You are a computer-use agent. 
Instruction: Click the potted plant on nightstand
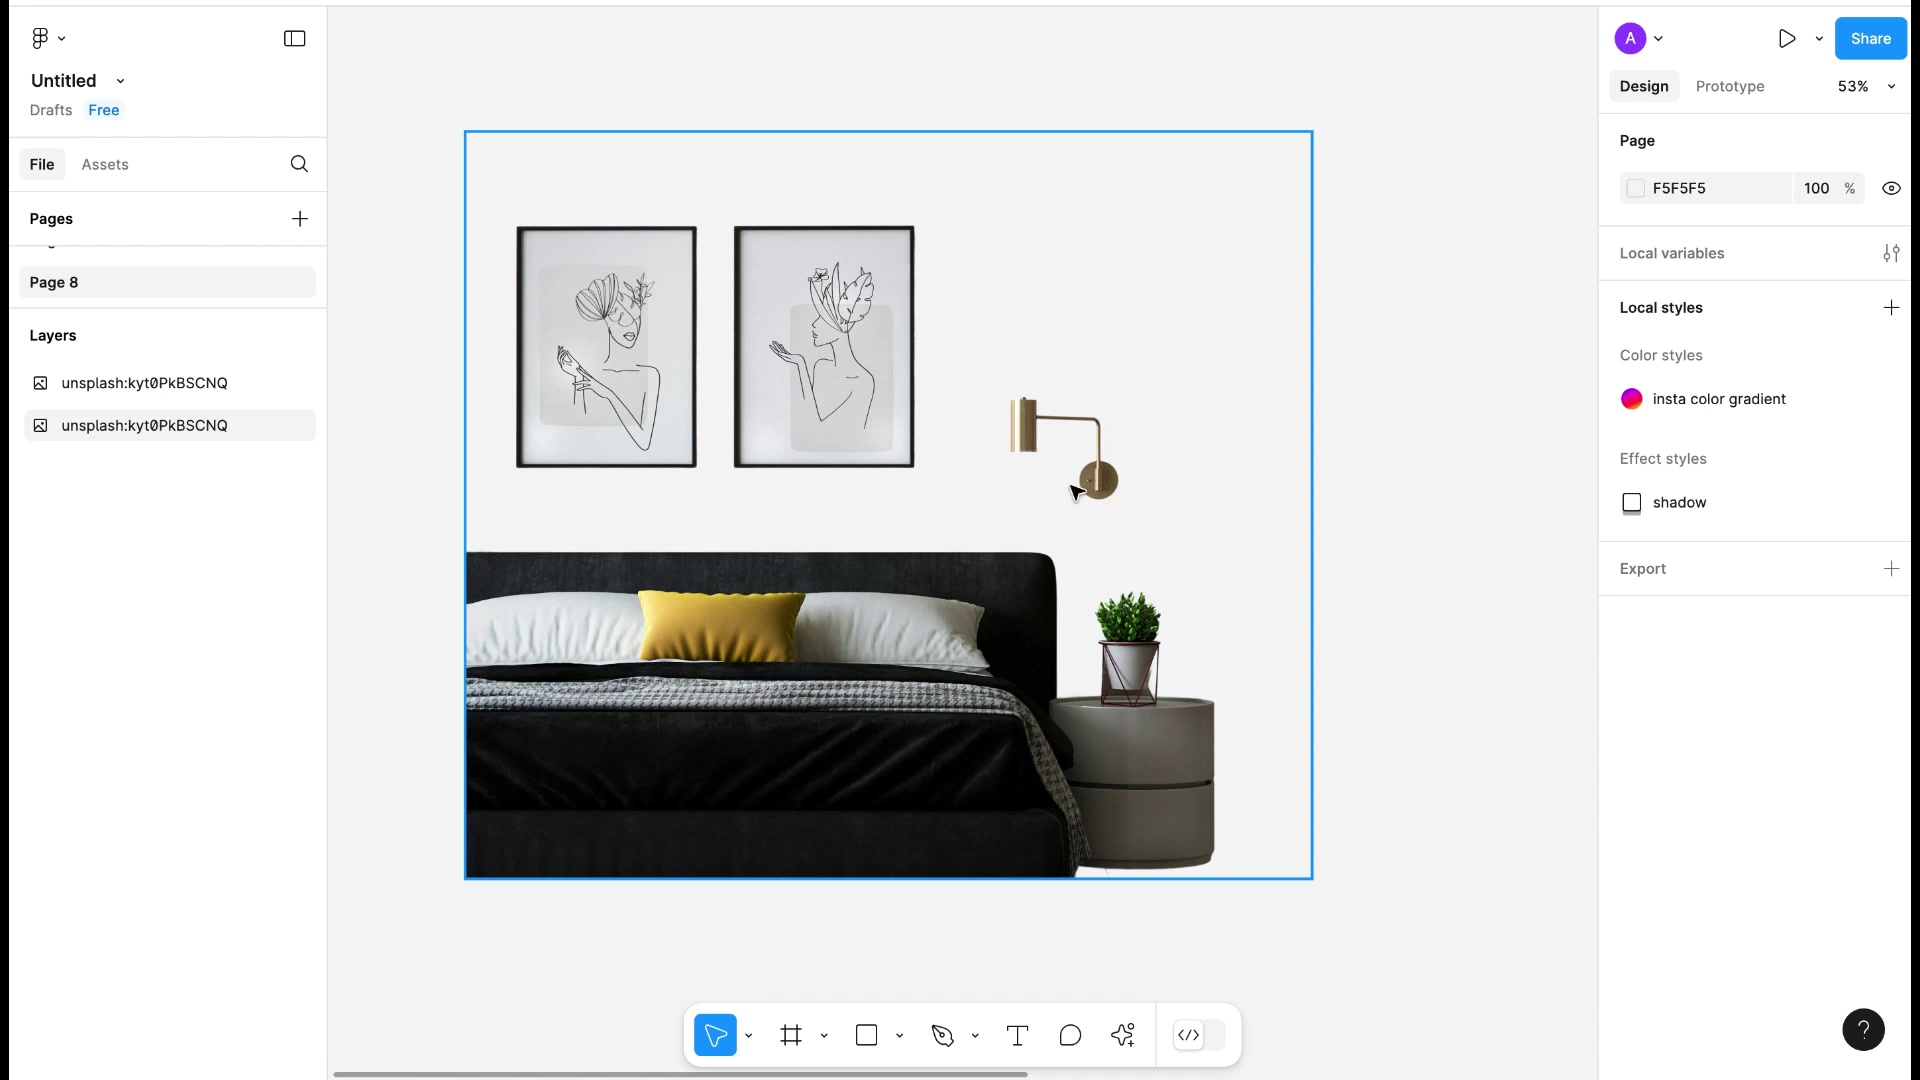click(x=1129, y=648)
